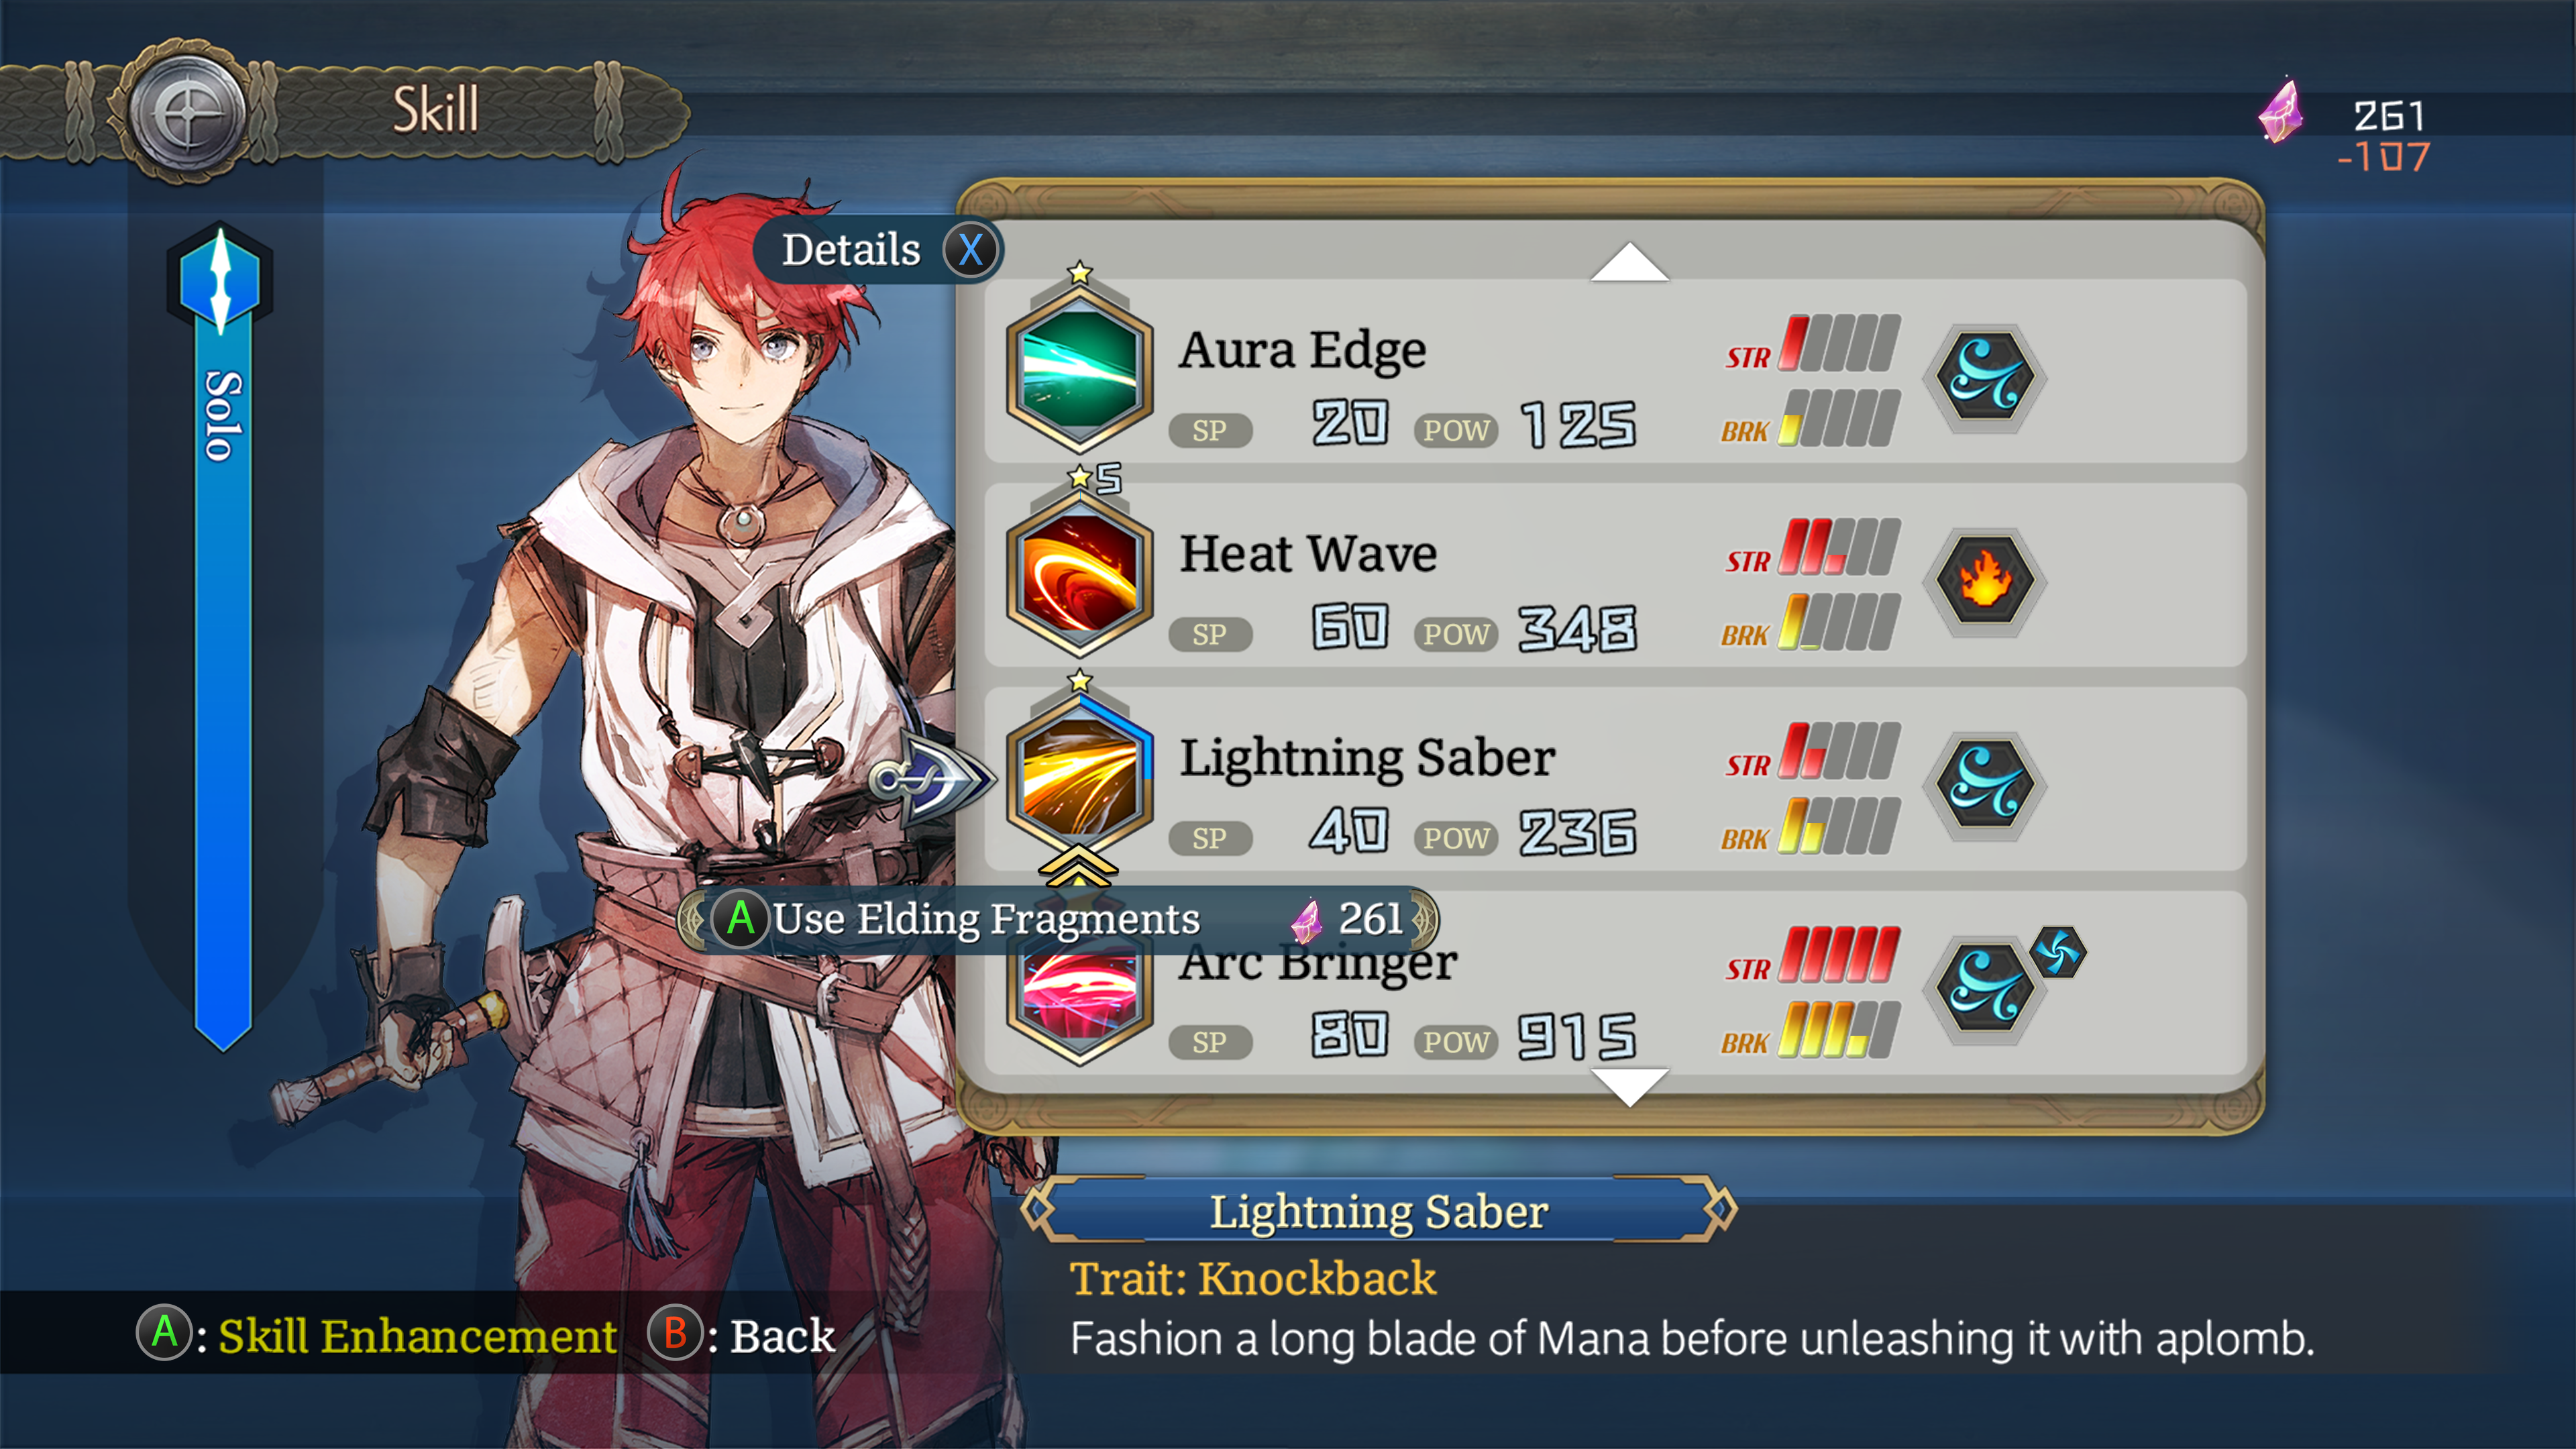
Task: Click the A Skill Enhancement prompt
Action: (x=377, y=1335)
